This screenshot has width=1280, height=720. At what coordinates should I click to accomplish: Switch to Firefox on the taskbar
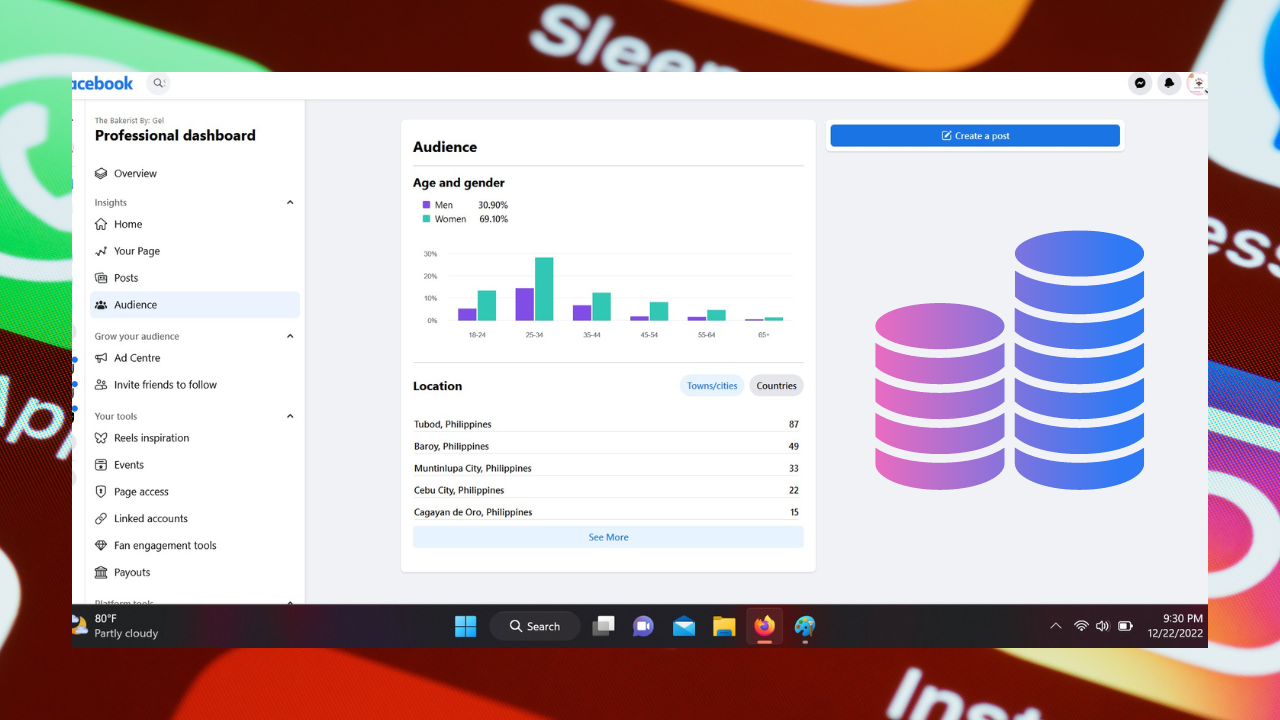(765, 626)
